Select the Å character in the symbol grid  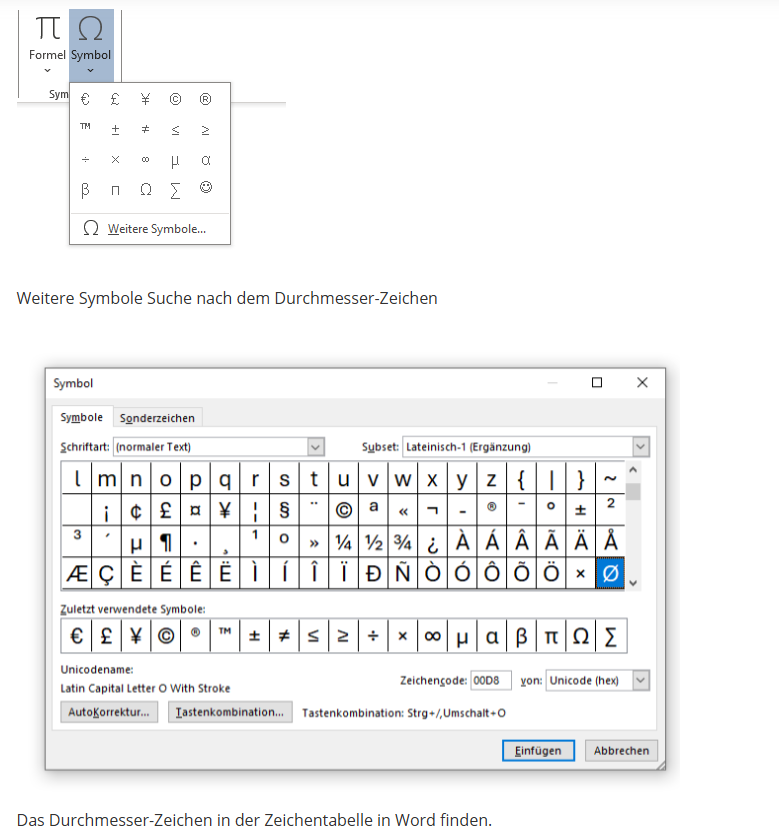(x=610, y=542)
